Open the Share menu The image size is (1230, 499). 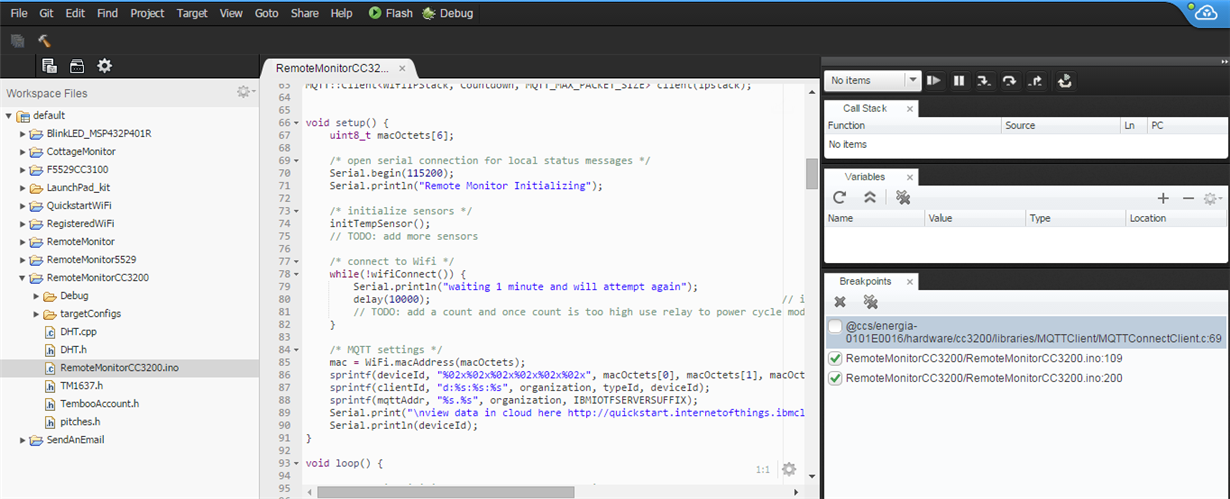pyautogui.click(x=304, y=13)
